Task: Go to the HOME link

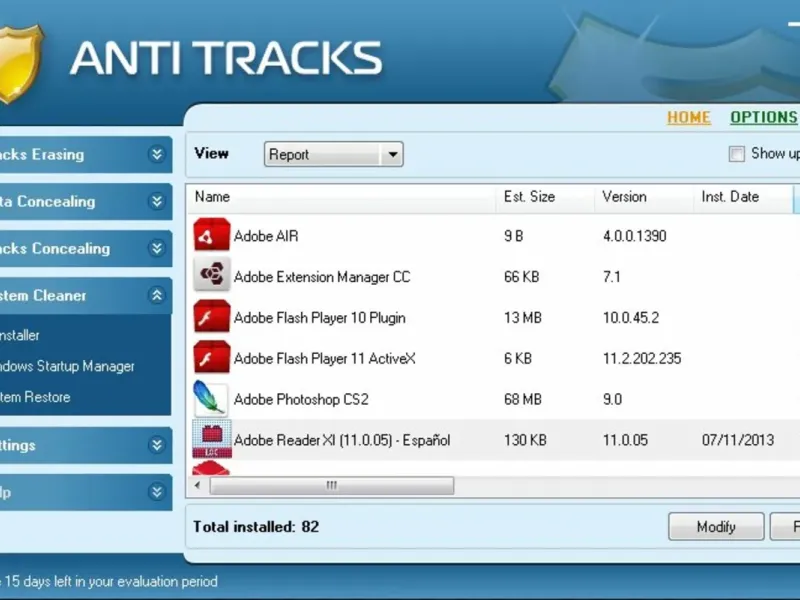Action: (688, 117)
